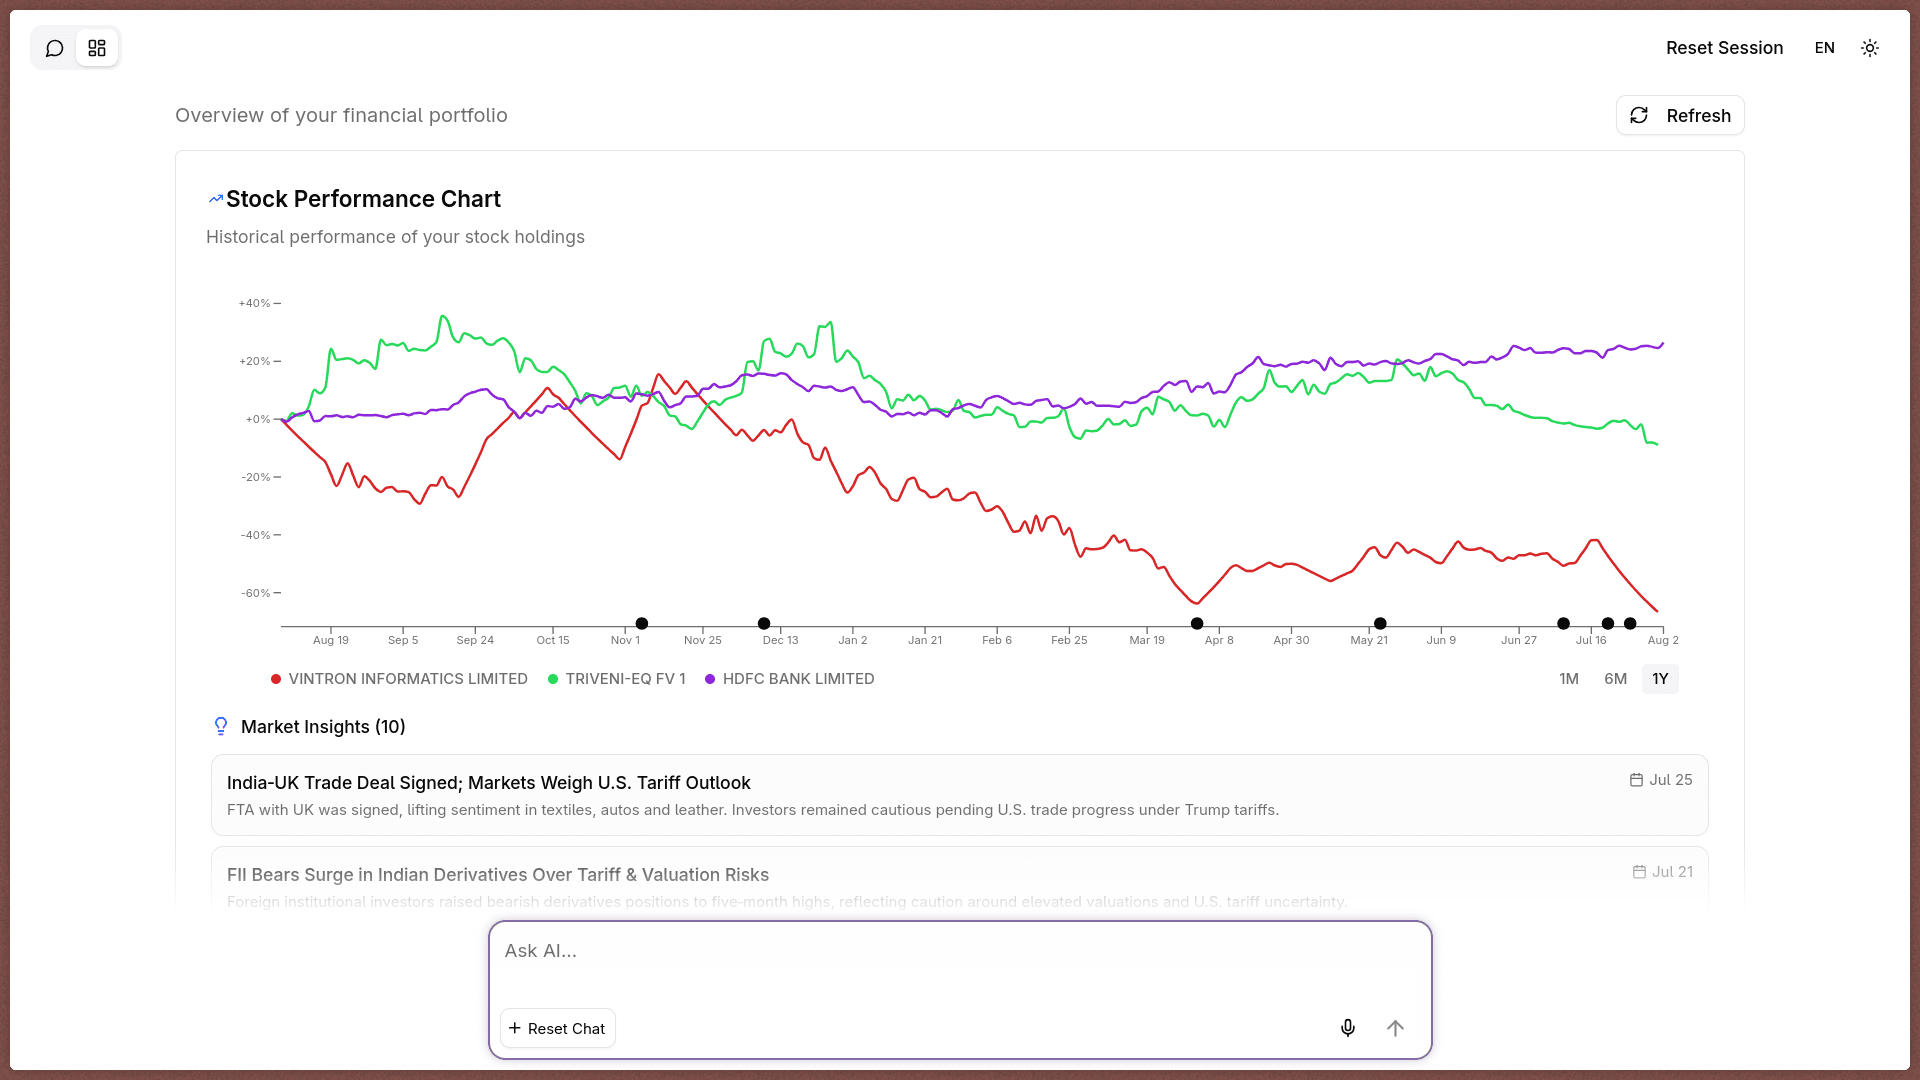This screenshot has height=1080, width=1920.
Task: Click the Refresh button
Action: click(1680, 115)
